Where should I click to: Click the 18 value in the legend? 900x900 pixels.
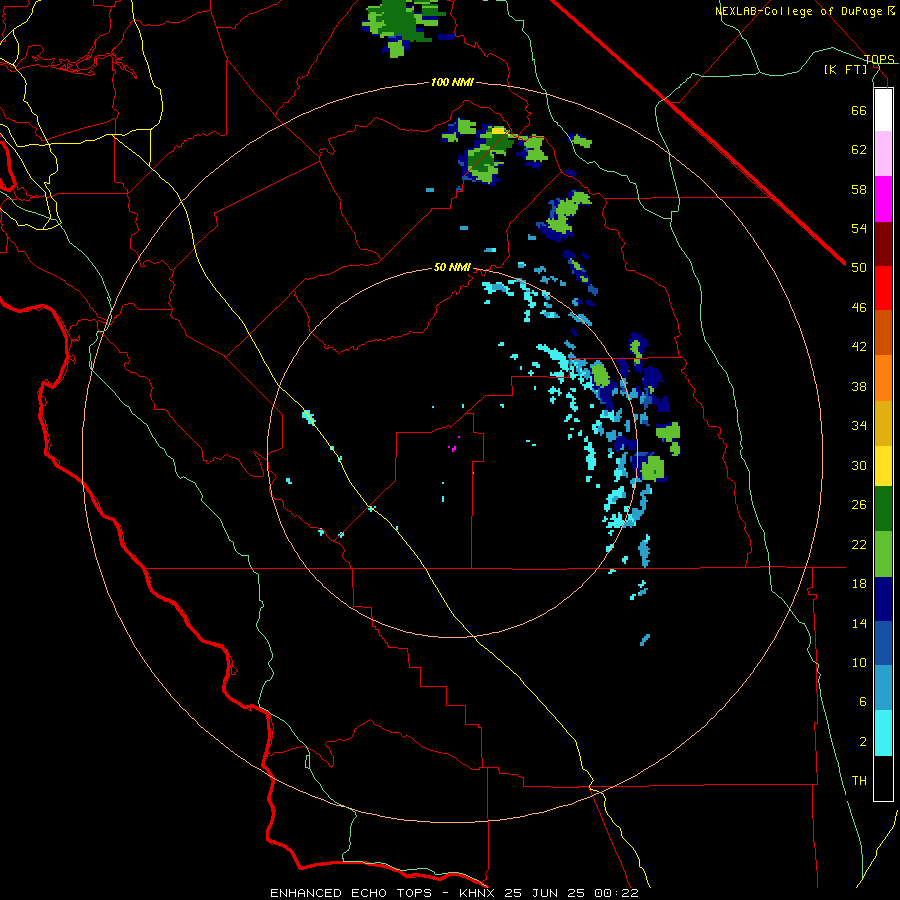[859, 584]
